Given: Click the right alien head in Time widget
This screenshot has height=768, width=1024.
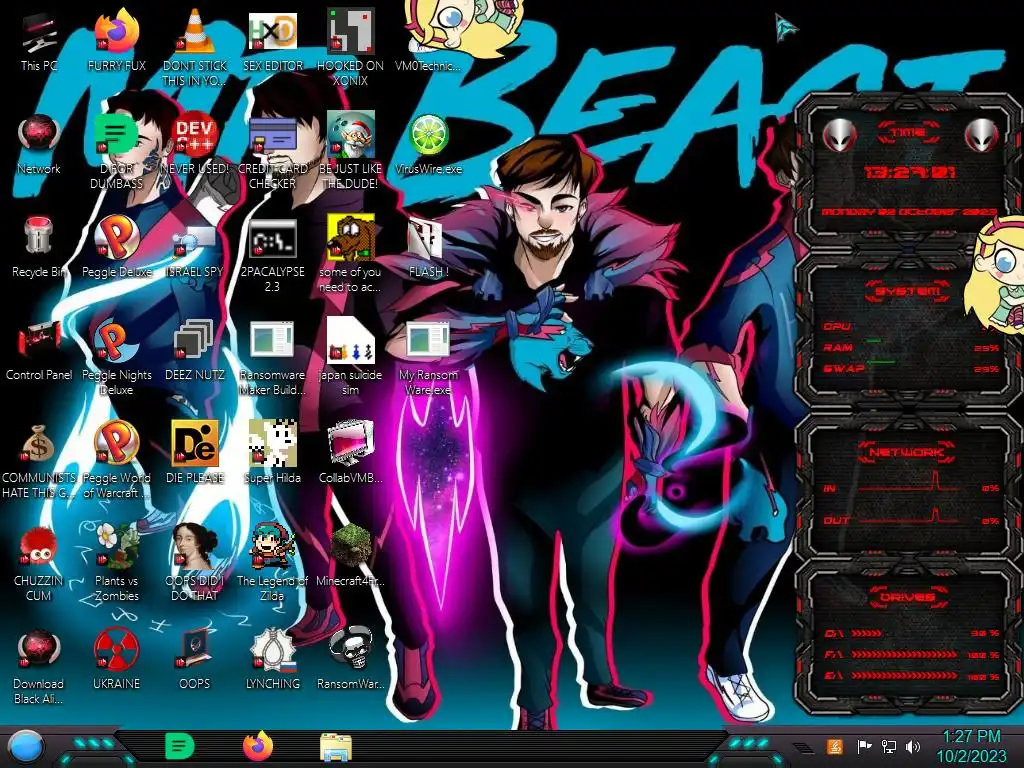Looking at the screenshot, I should coord(982,136).
